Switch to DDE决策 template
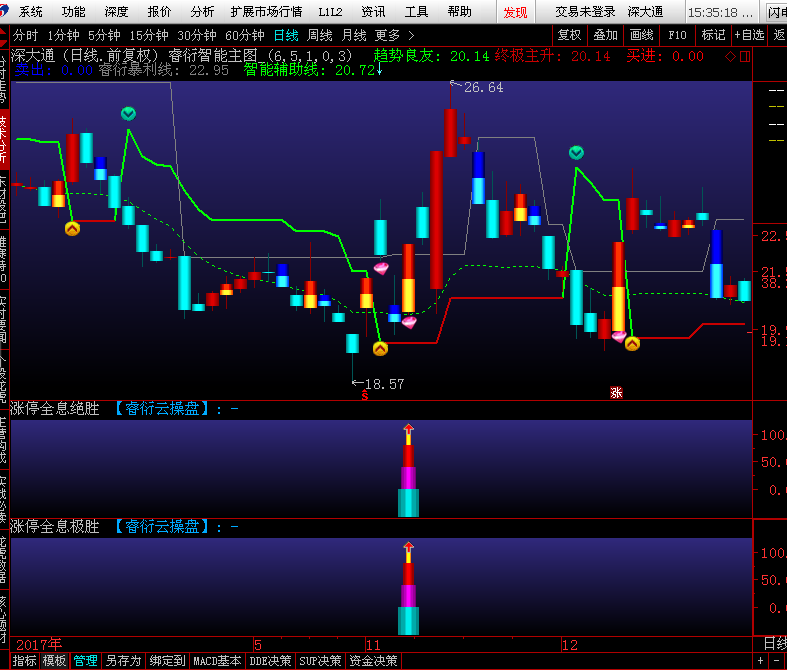 tap(271, 660)
